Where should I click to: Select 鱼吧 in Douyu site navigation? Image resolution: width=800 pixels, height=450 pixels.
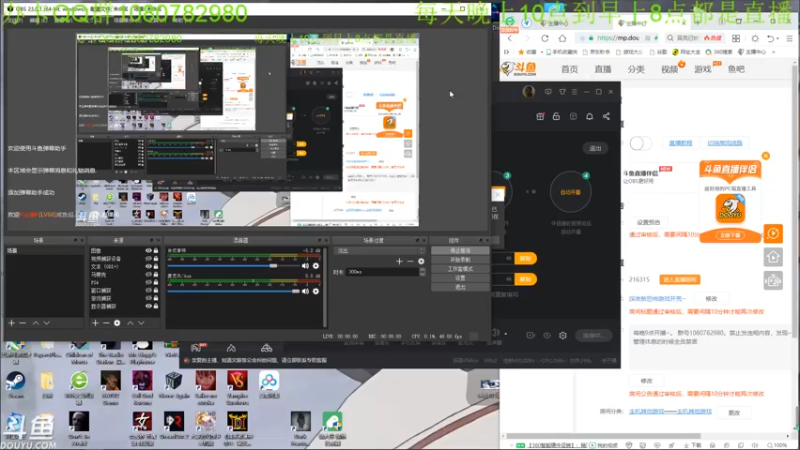(736, 69)
